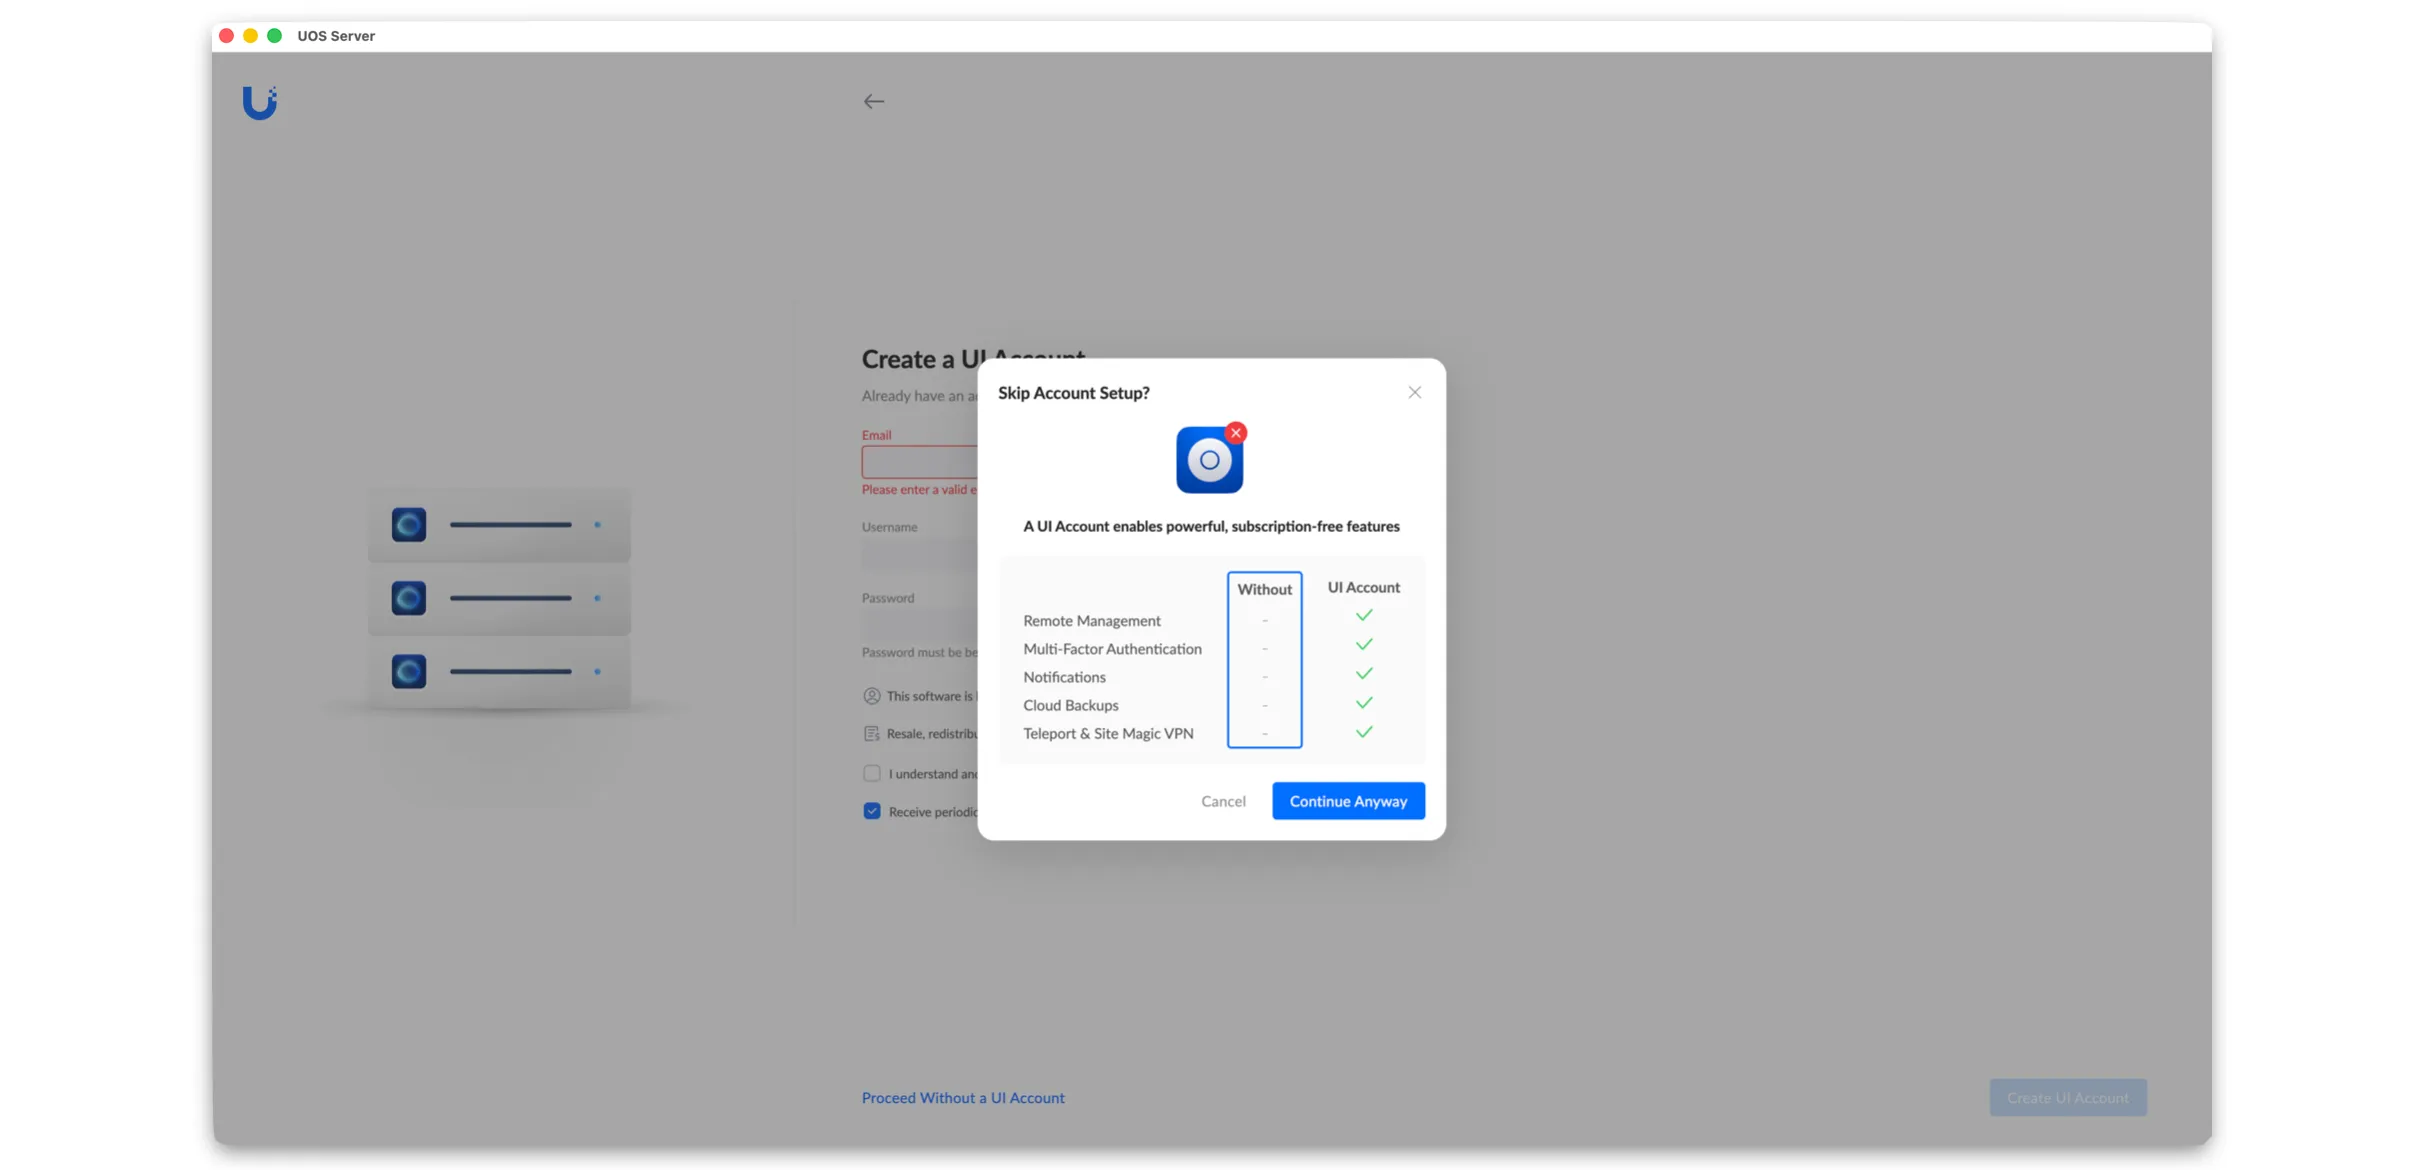Click the green checkmark for Cloud Backups
This screenshot has height=1170, width=2422.
[x=1363, y=702]
